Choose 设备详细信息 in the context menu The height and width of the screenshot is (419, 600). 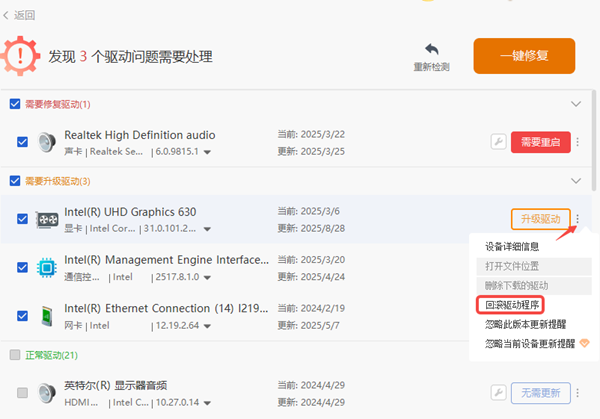click(x=512, y=247)
